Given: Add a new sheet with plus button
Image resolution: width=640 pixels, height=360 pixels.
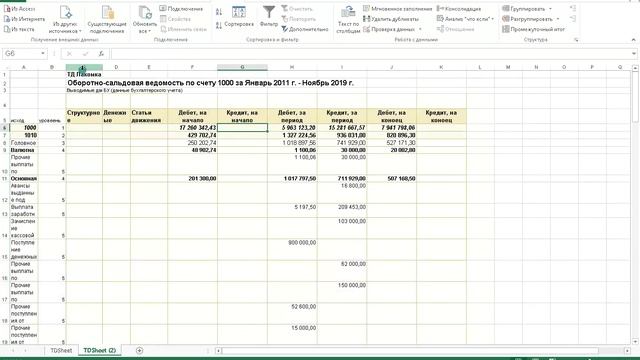Looking at the screenshot, I should (139, 350).
